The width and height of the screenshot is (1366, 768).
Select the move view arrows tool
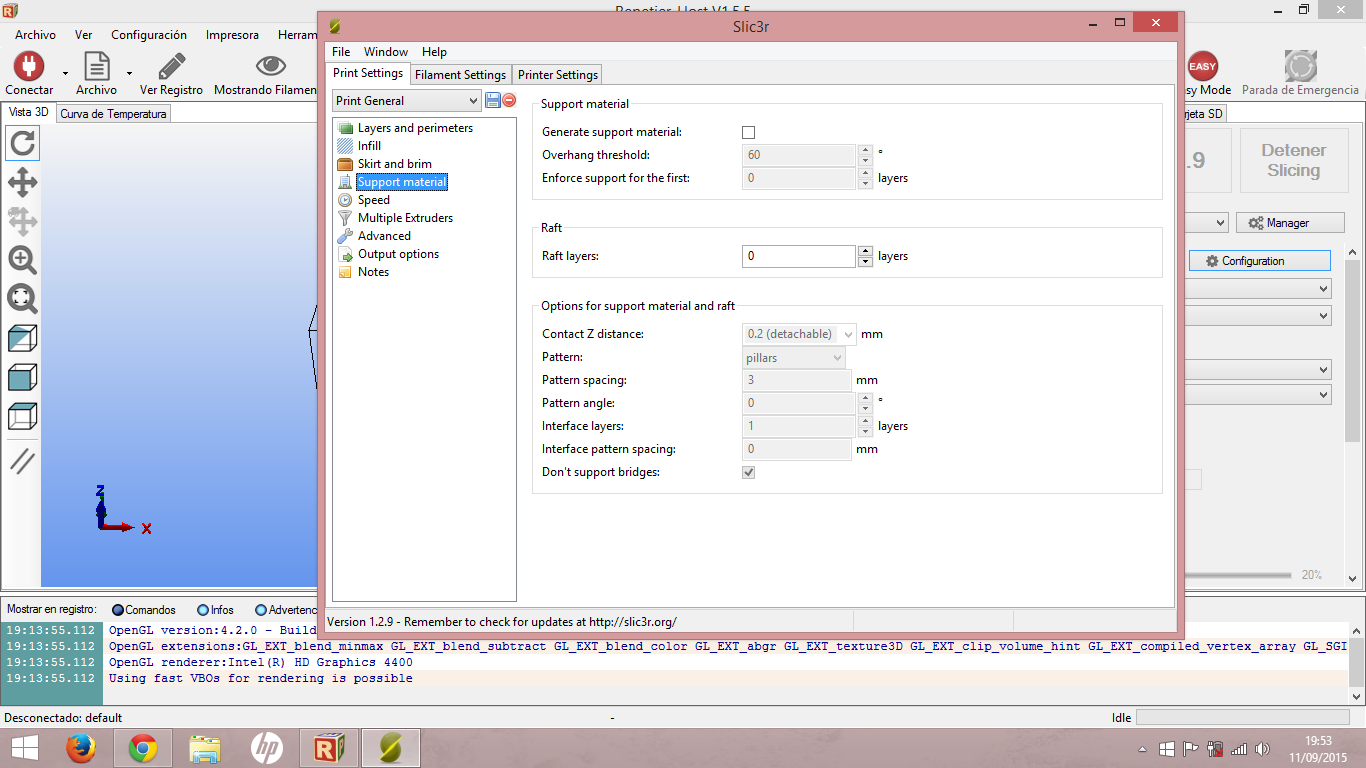click(22, 182)
